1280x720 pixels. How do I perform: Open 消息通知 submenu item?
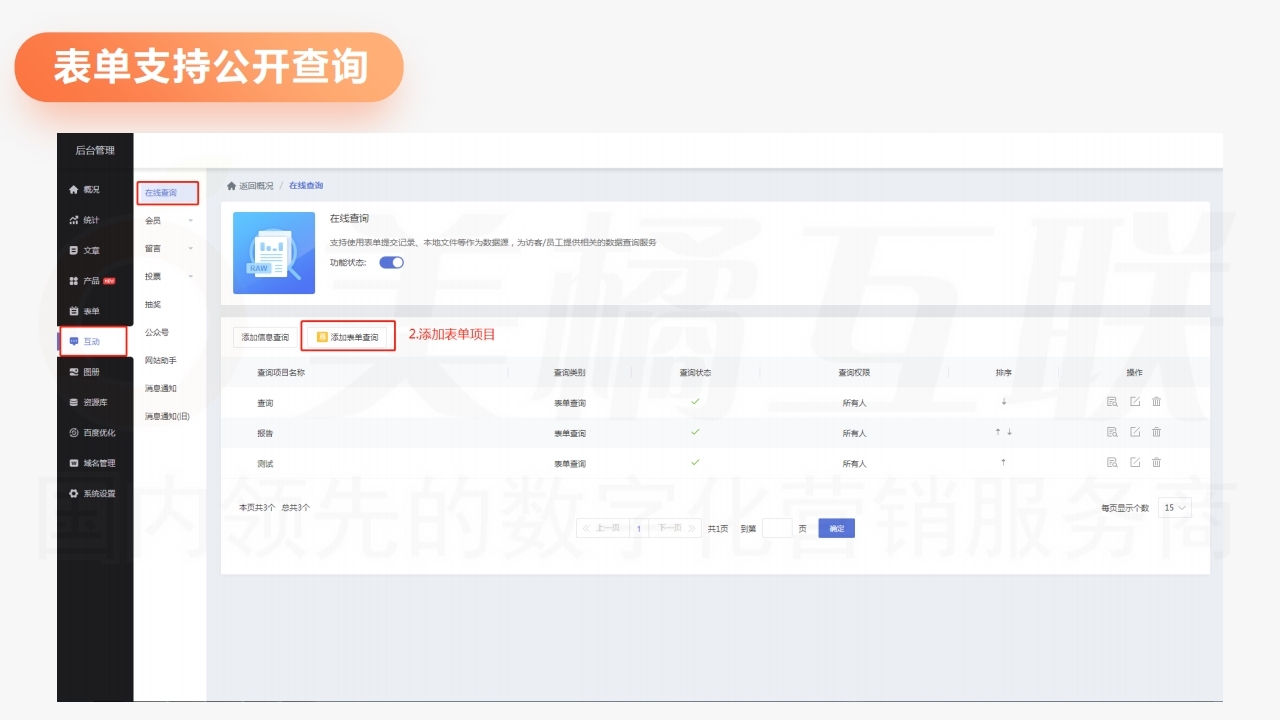161,388
